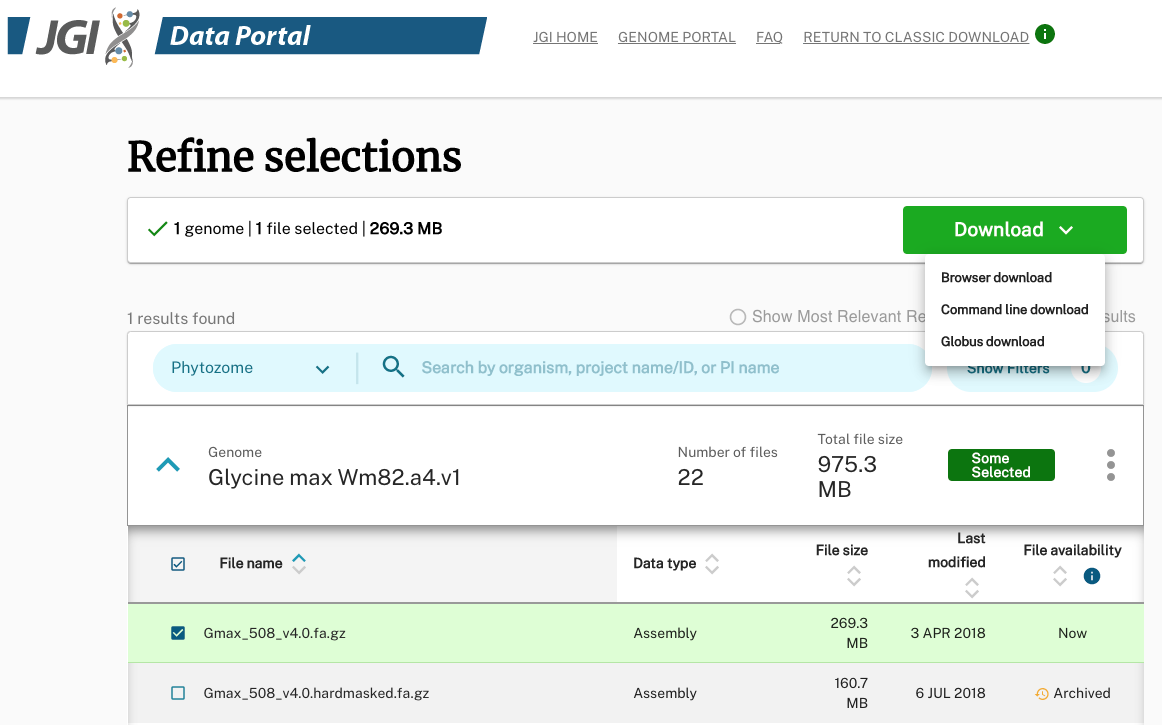
Task: Choose Command line download option
Action: [1015, 309]
